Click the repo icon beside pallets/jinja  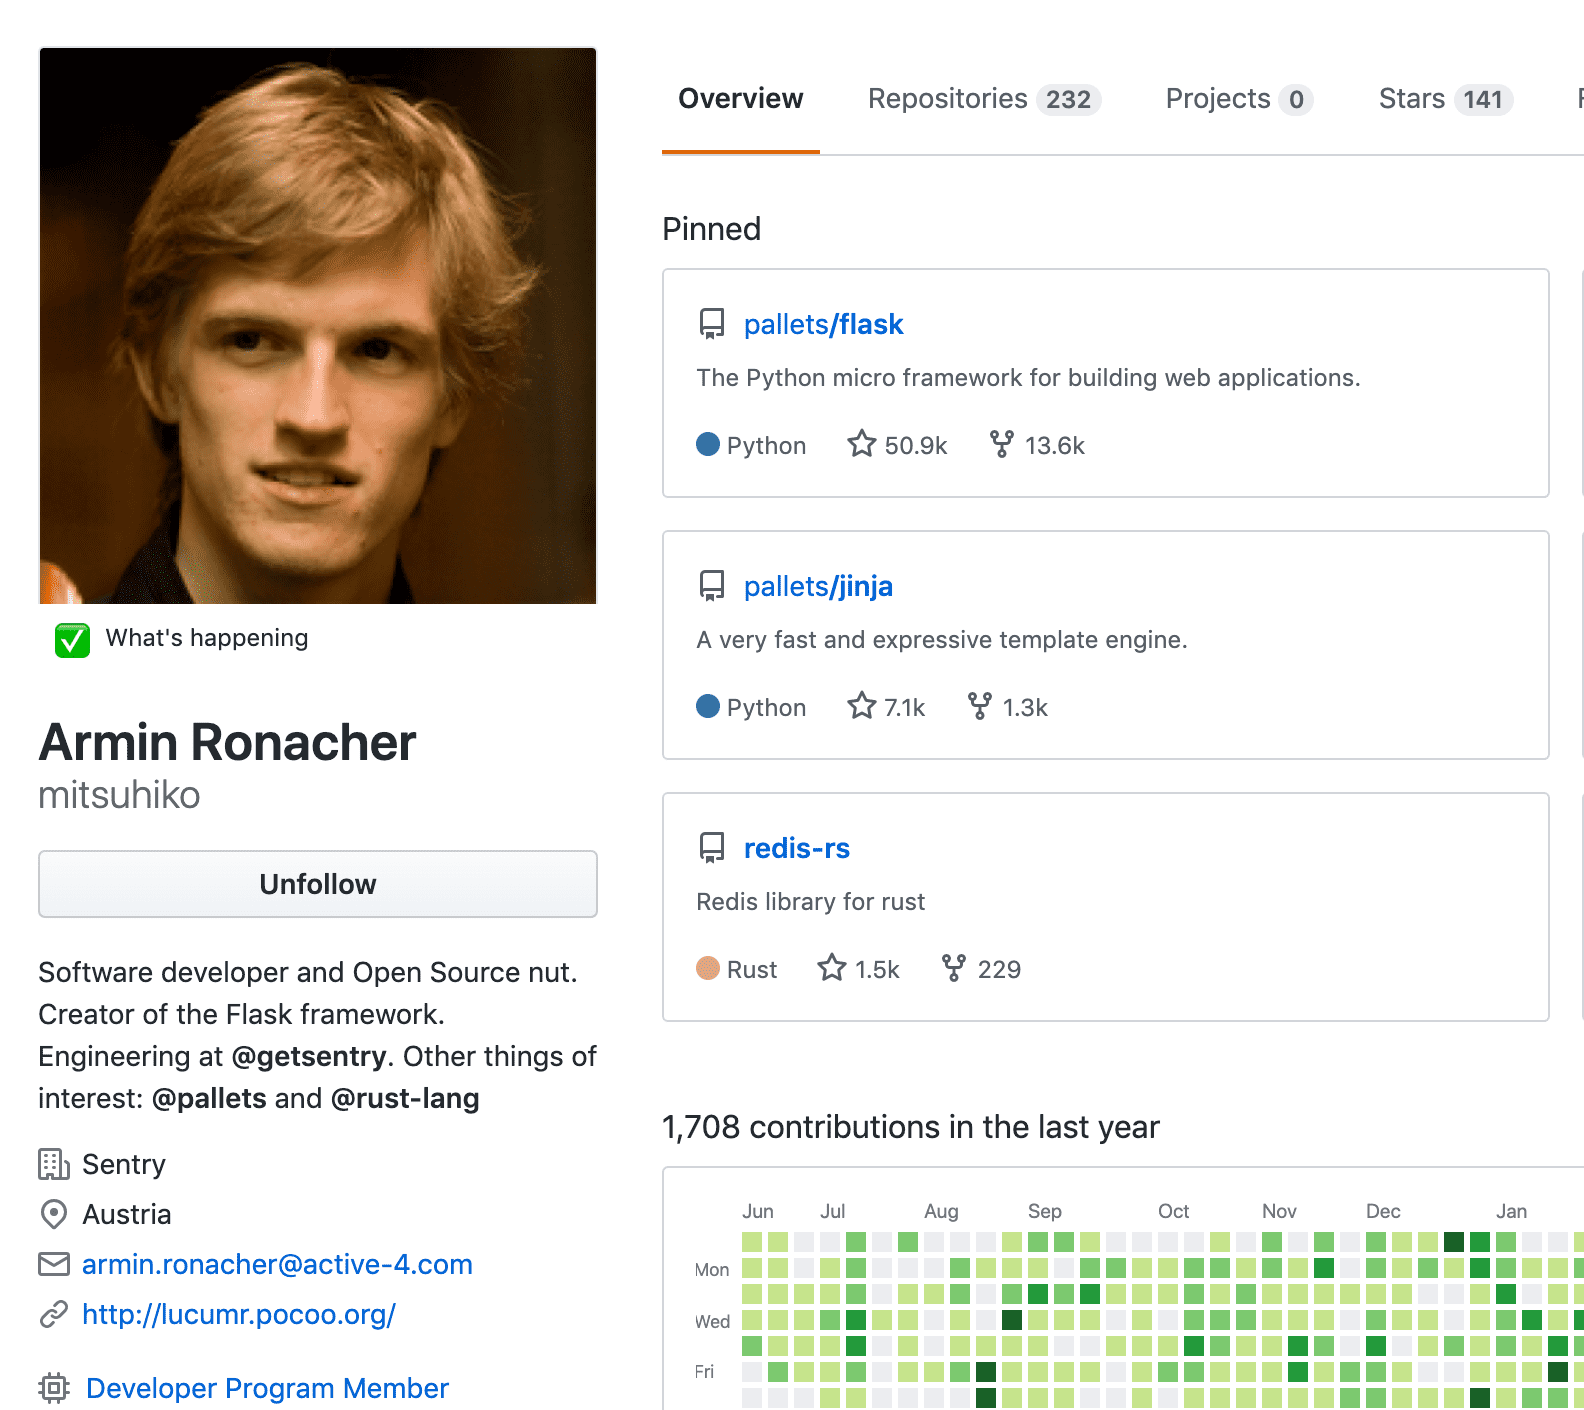click(711, 586)
